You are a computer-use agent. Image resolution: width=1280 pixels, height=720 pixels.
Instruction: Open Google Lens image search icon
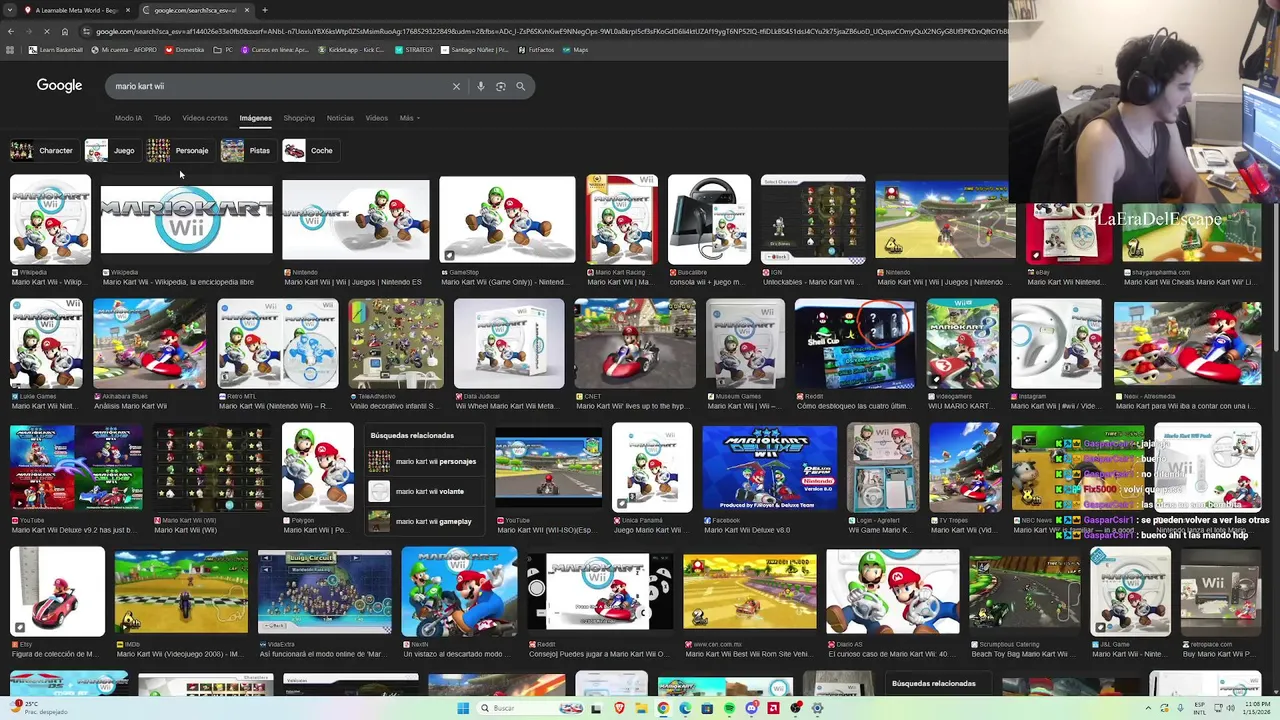(501, 86)
